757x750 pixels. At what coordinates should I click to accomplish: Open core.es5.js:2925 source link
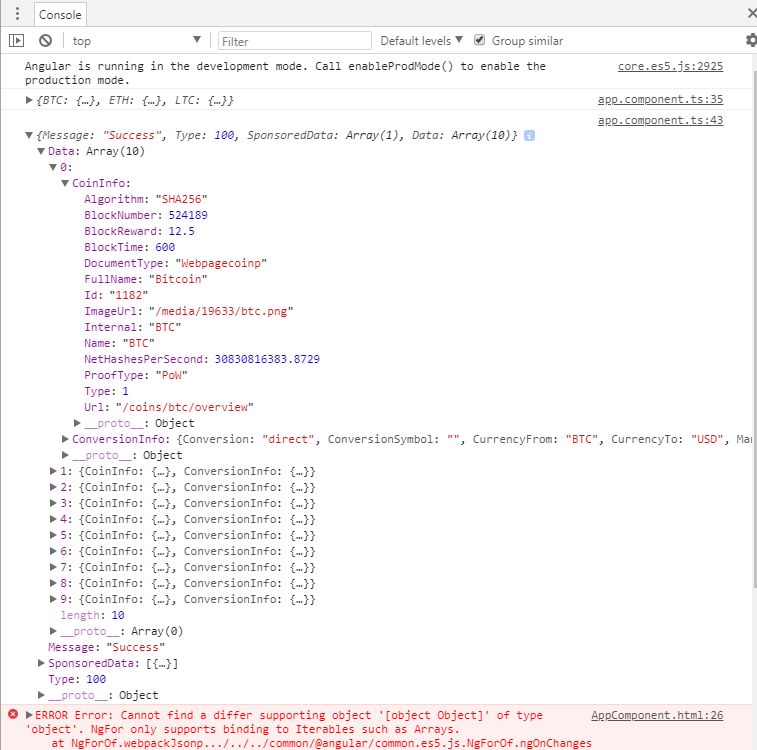point(670,66)
